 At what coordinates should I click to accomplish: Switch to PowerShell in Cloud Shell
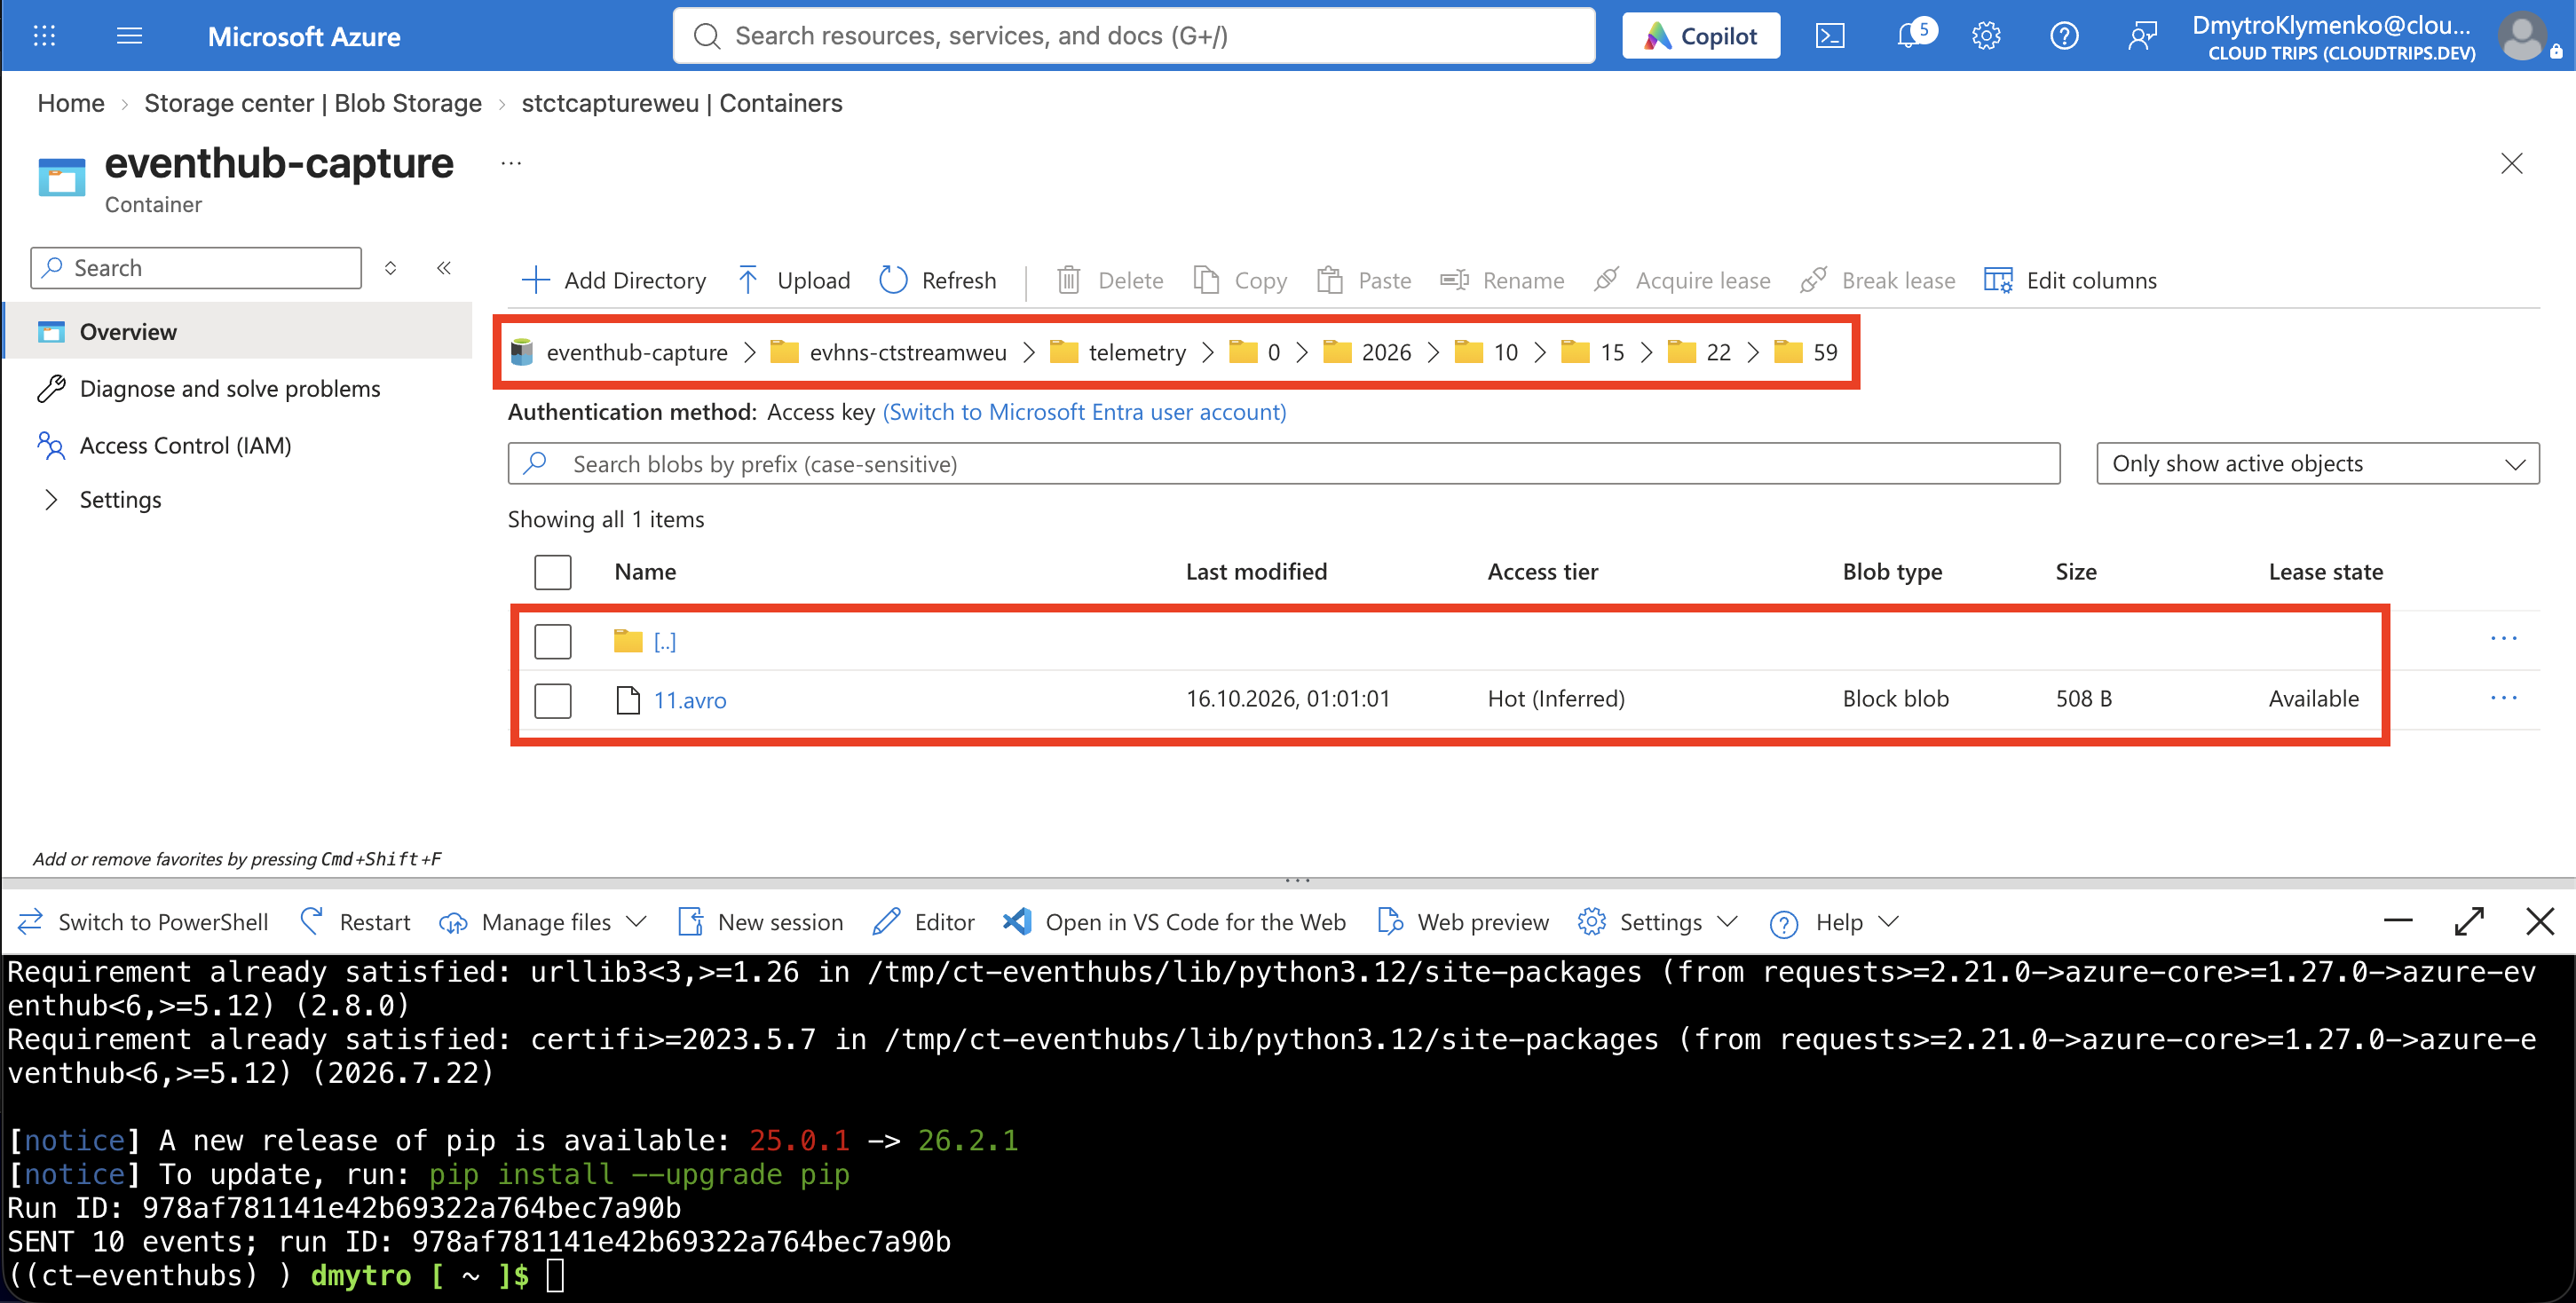coord(144,921)
